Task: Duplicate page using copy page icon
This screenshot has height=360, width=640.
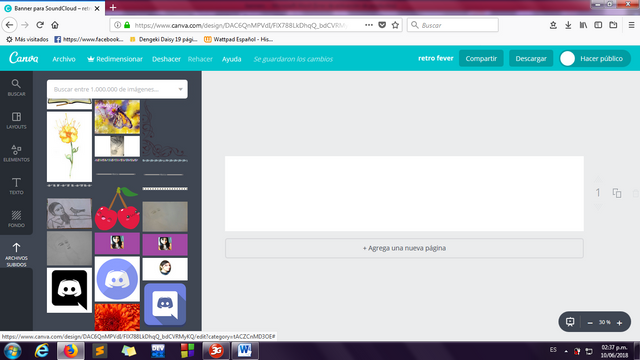Action: 617,193
